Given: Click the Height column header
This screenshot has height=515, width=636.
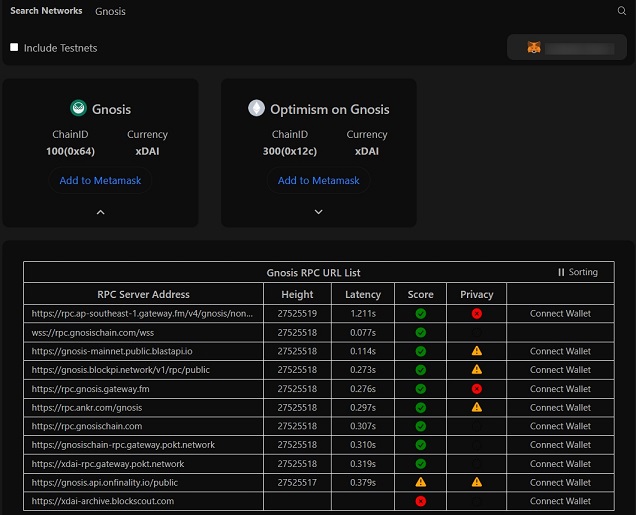Looking at the screenshot, I should [297, 295].
